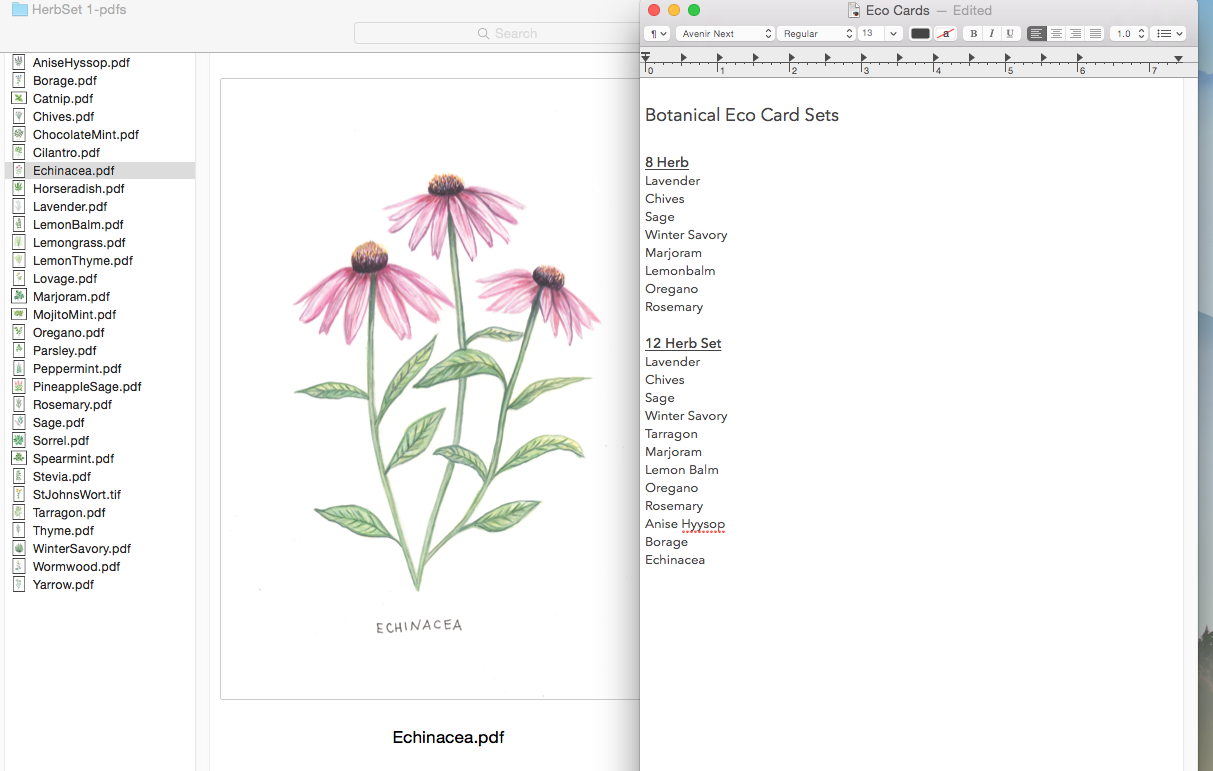
Task: Select the StJohnsWort.tif file name
Action: coord(77,494)
